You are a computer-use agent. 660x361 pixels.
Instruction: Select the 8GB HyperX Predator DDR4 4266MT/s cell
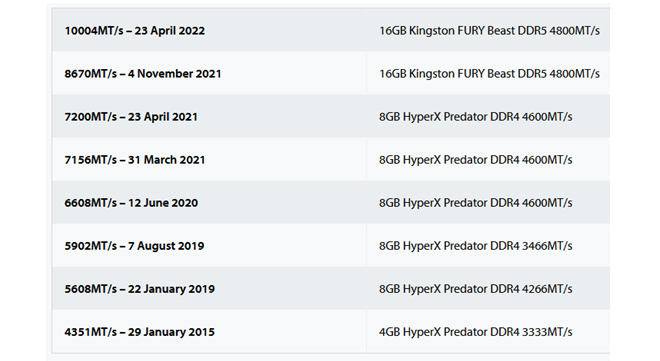[x=488, y=289]
